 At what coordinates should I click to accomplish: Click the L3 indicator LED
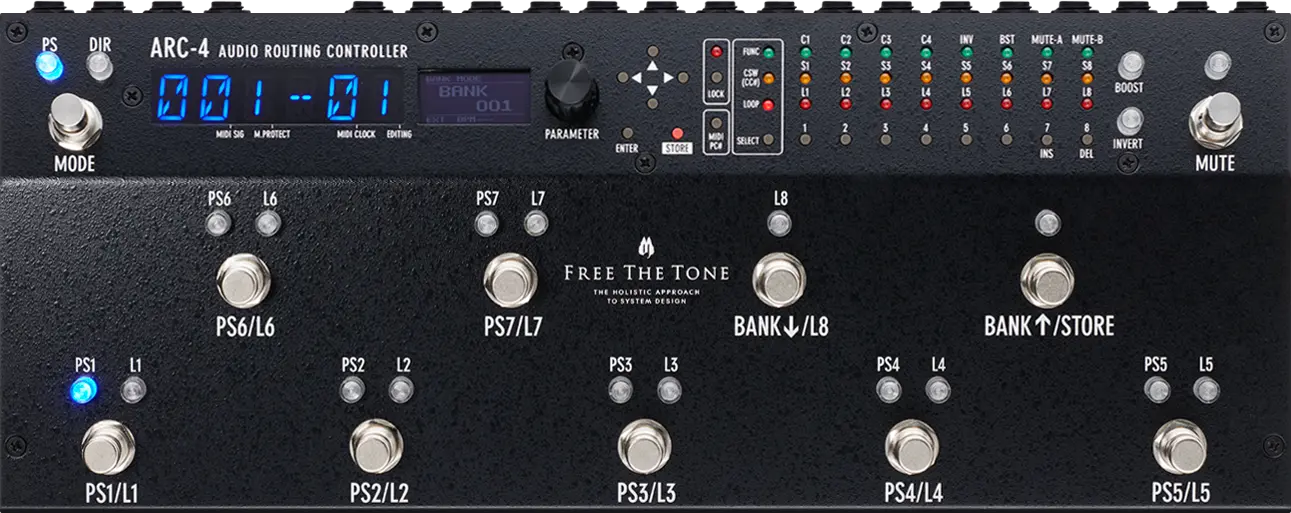pyautogui.click(x=669, y=390)
